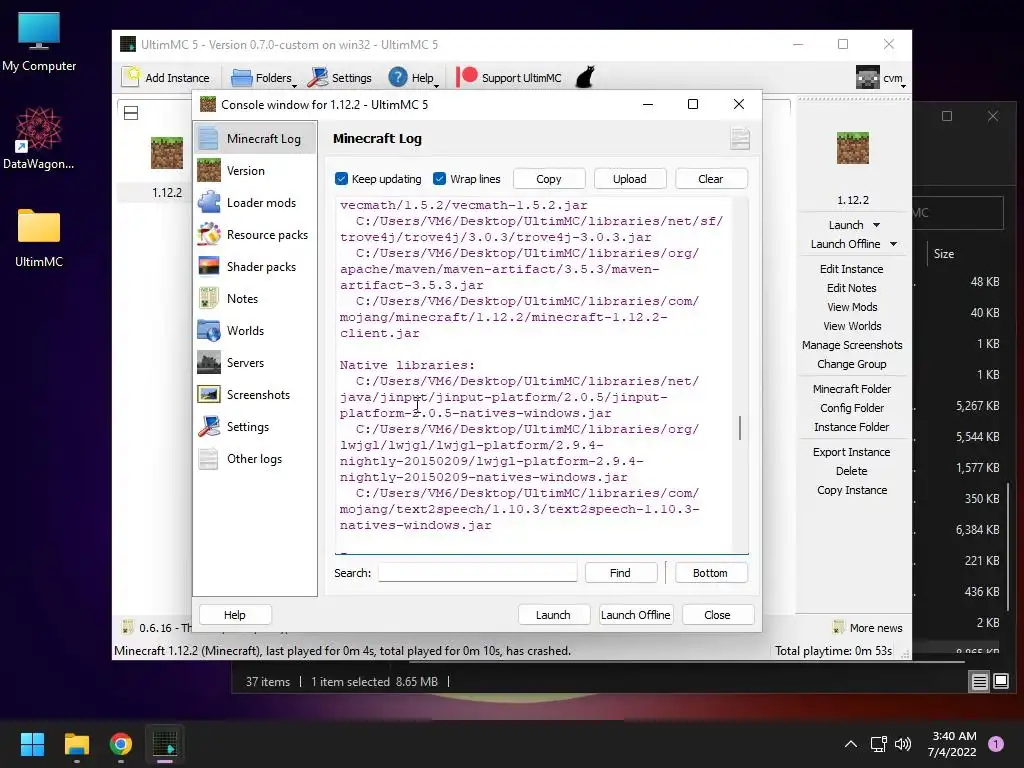The height and width of the screenshot is (768, 1024).
Task: Click the Servers icon in sidebar
Action: click(209, 362)
